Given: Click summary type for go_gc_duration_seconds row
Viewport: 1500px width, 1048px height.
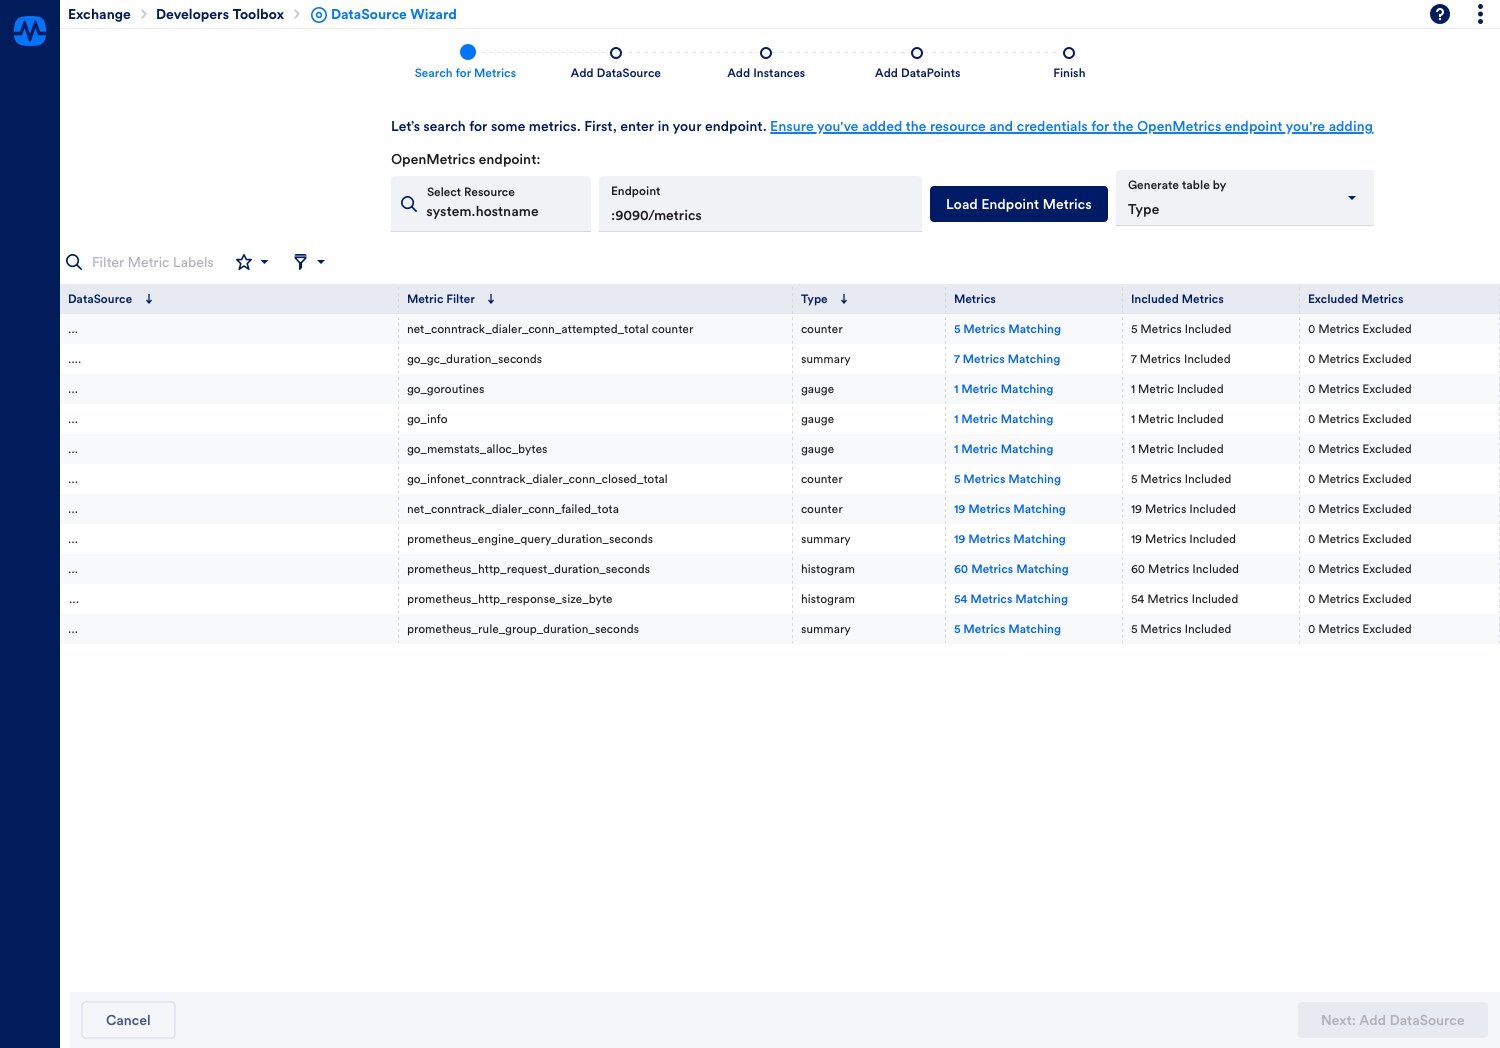Looking at the screenshot, I should click(825, 359).
